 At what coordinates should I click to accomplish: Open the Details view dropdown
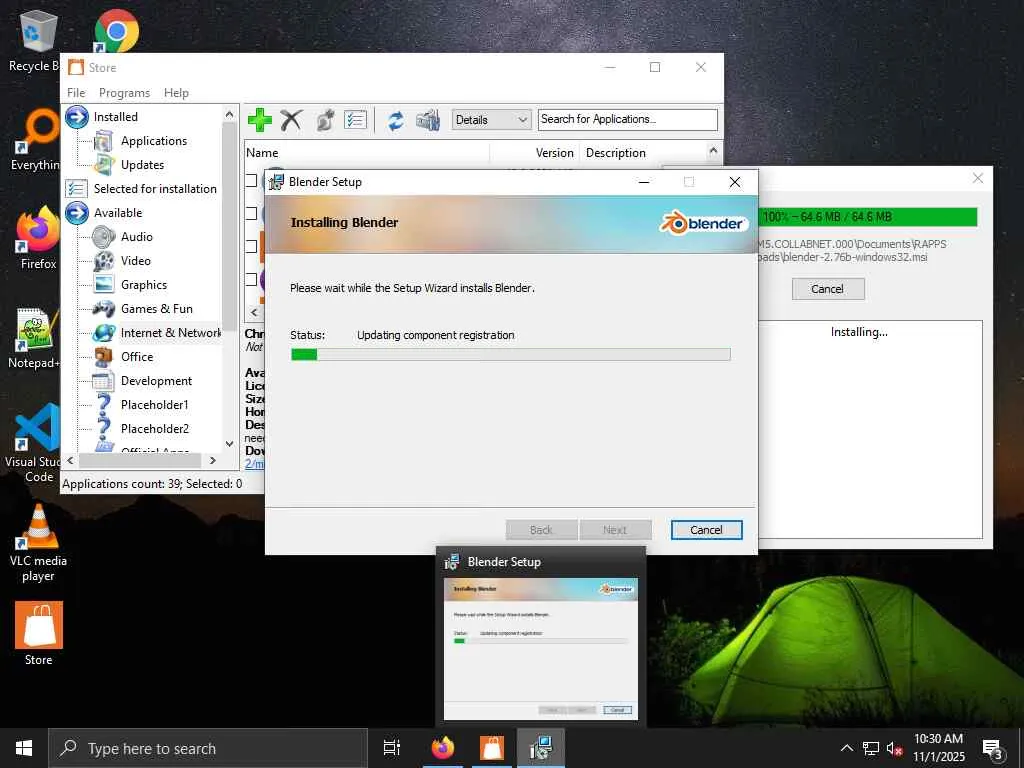pos(491,120)
